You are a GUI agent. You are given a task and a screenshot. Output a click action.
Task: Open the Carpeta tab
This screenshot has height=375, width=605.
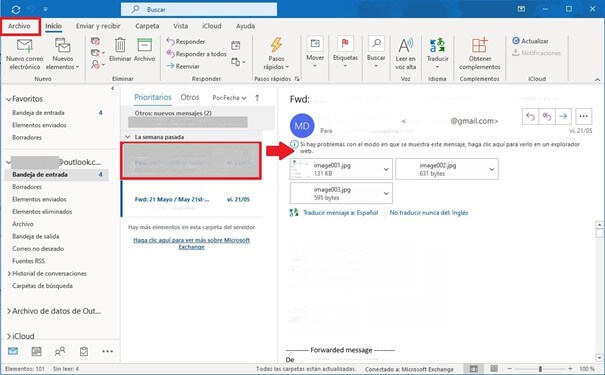[x=147, y=26]
